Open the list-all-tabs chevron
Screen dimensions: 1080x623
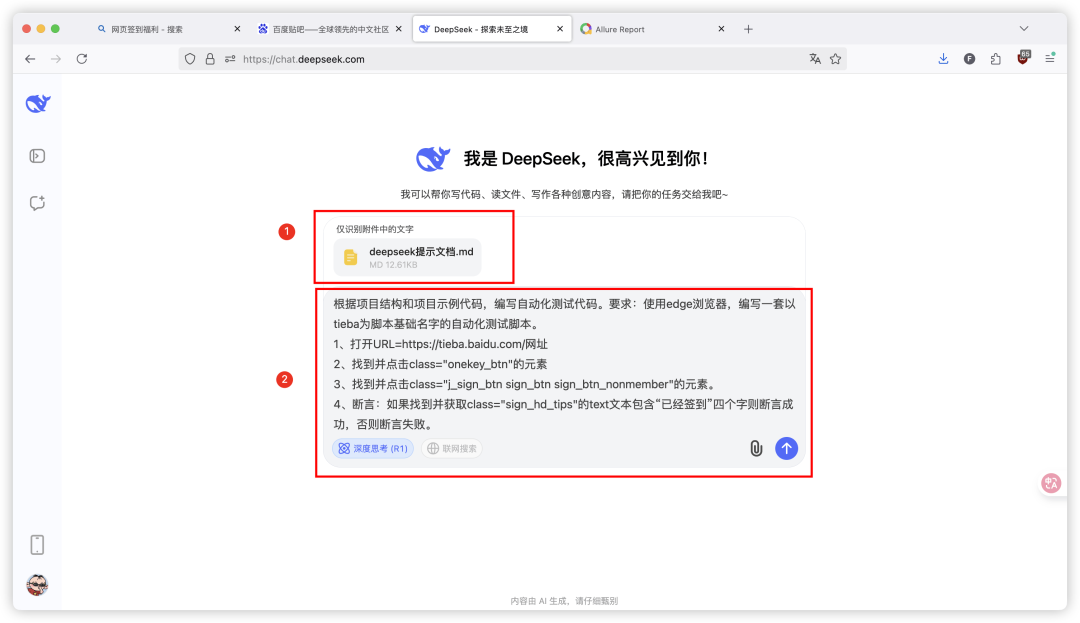click(1023, 28)
